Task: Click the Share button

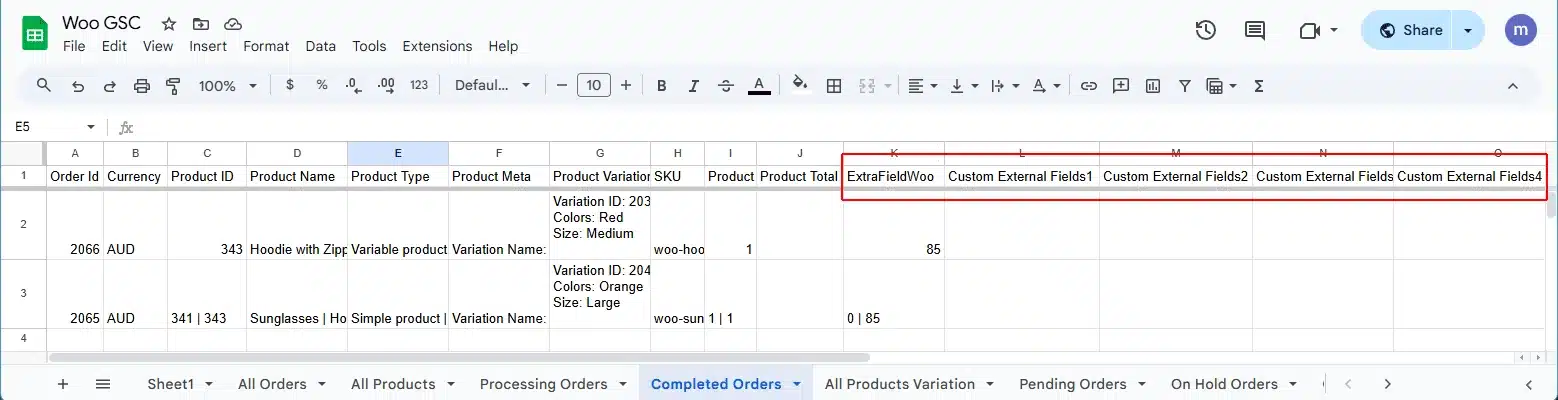Action: pyautogui.click(x=1410, y=30)
